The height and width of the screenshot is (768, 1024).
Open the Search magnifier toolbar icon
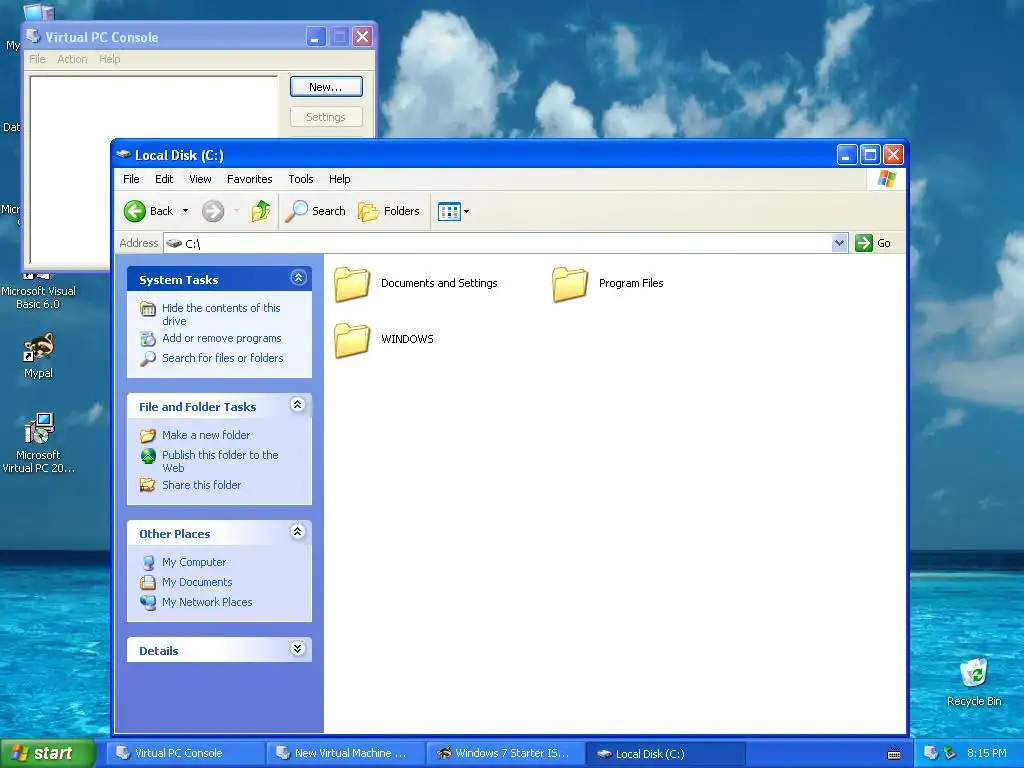[x=296, y=211]
